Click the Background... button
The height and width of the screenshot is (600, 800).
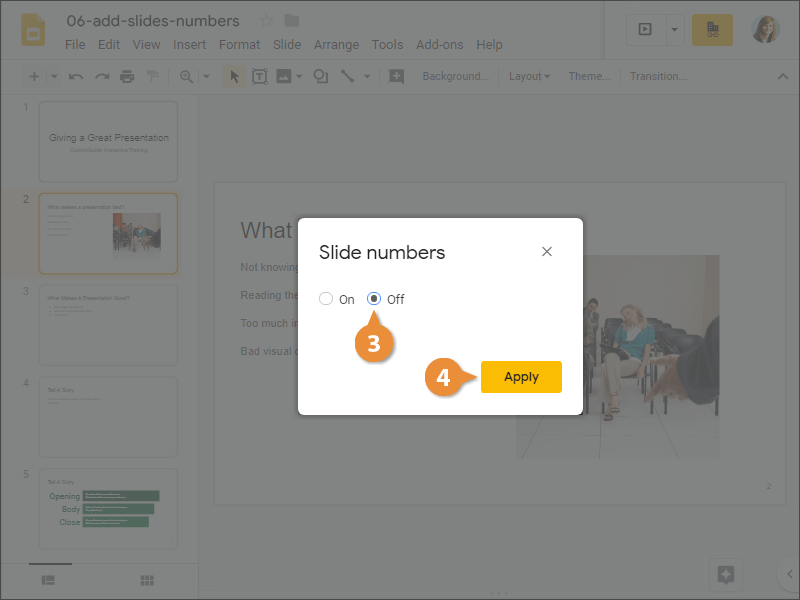[455, 76]
